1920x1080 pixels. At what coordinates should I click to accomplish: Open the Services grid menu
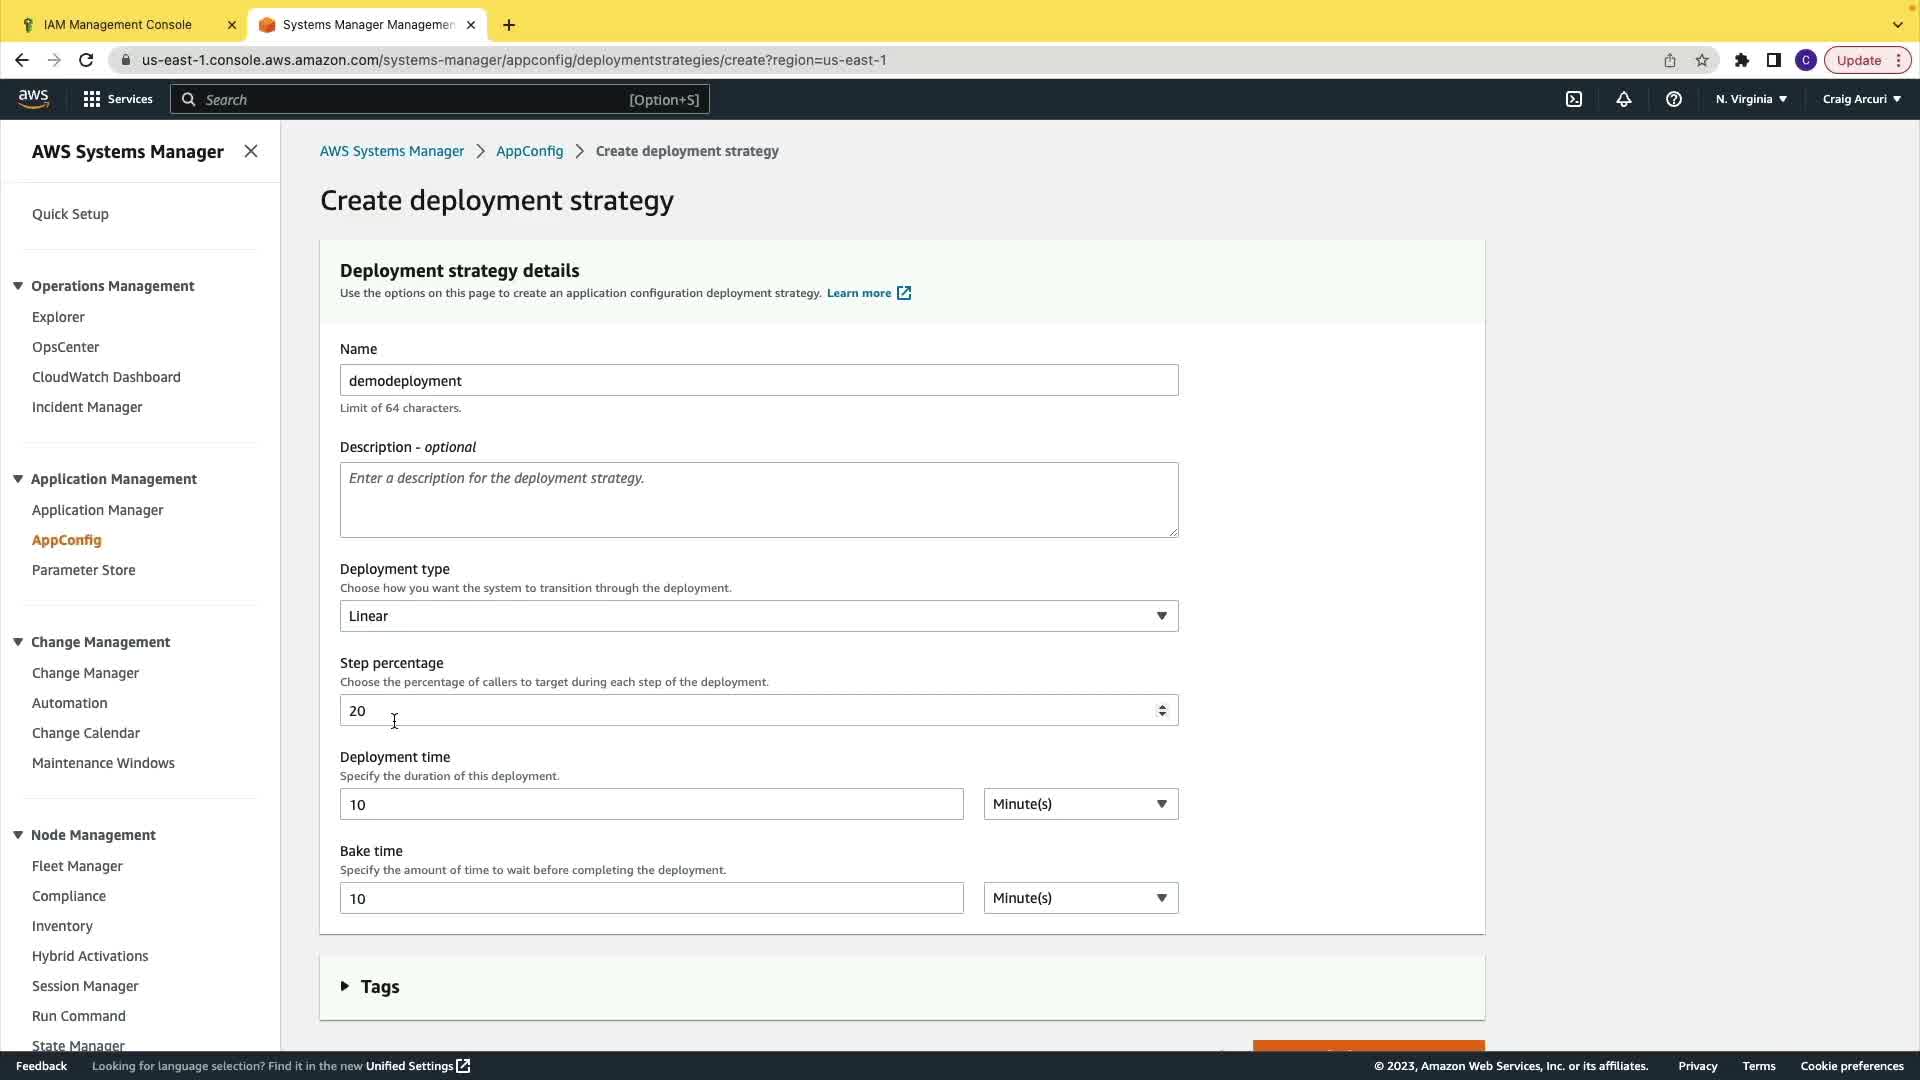click(x=118, y=99)
